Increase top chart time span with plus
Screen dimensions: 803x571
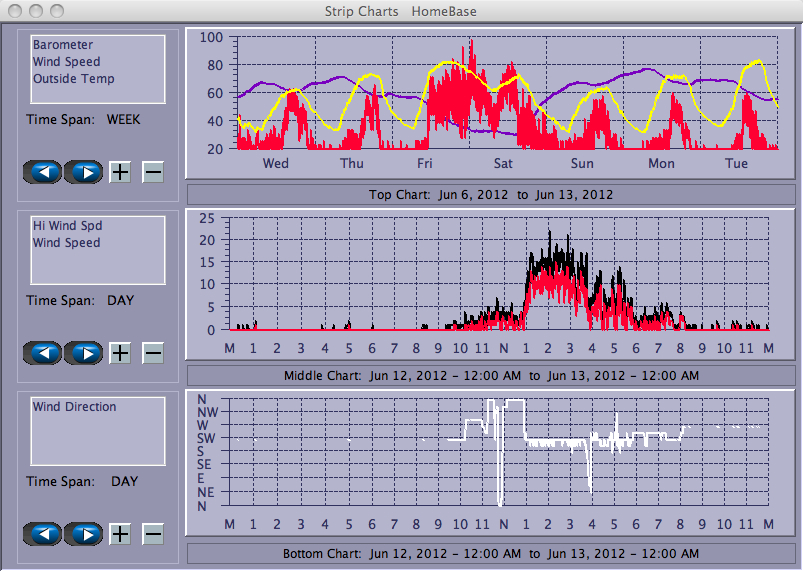tap(120, 172)
